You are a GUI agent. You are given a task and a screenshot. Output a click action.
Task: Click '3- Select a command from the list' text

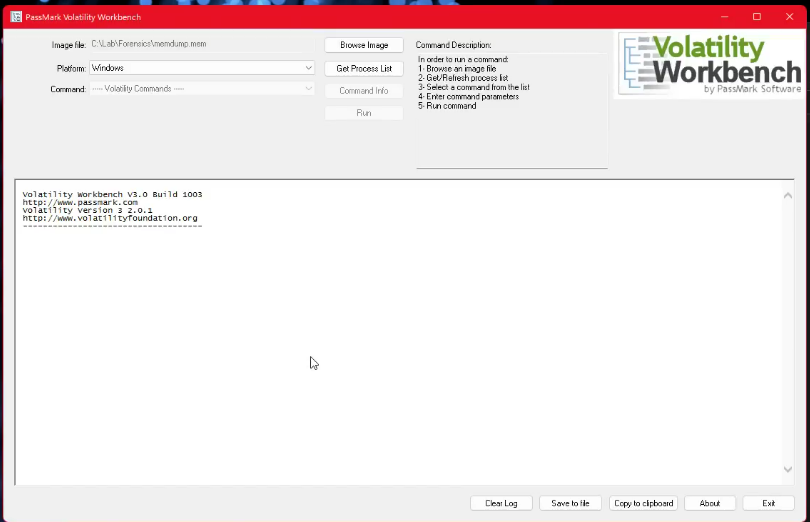point(474,87)
